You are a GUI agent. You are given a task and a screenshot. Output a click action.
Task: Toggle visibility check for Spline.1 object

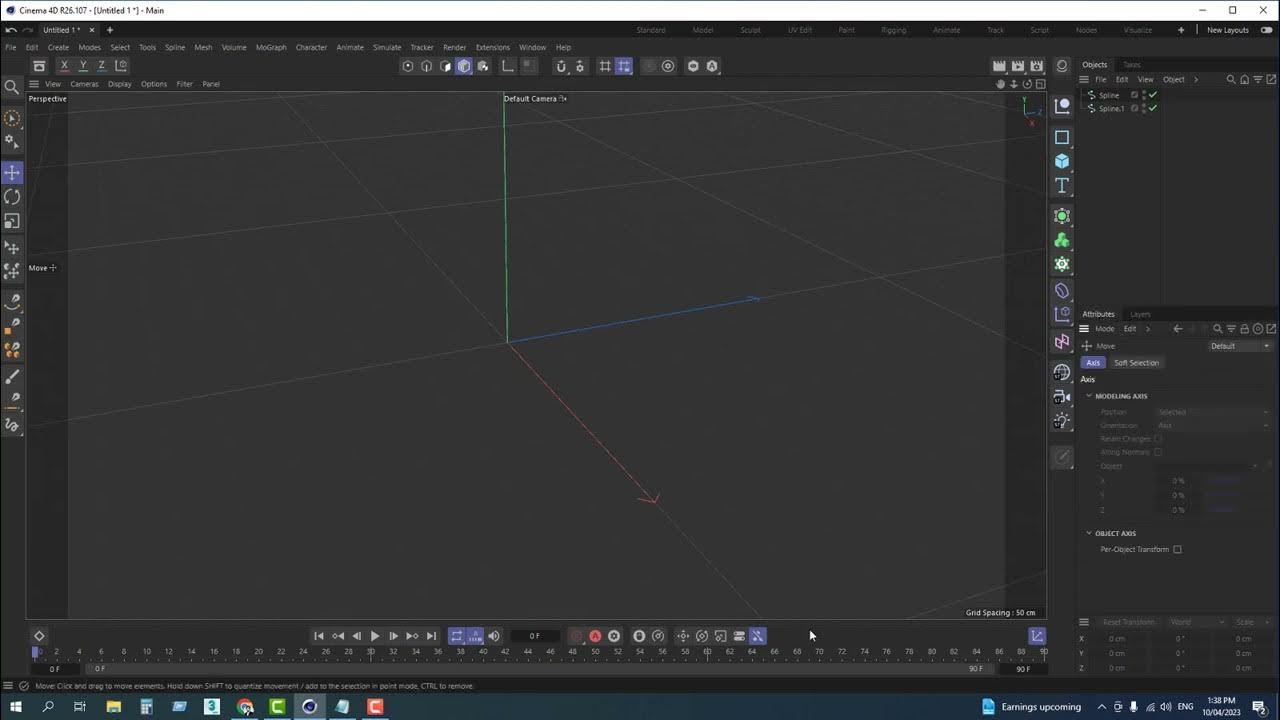pos(1153,108)
